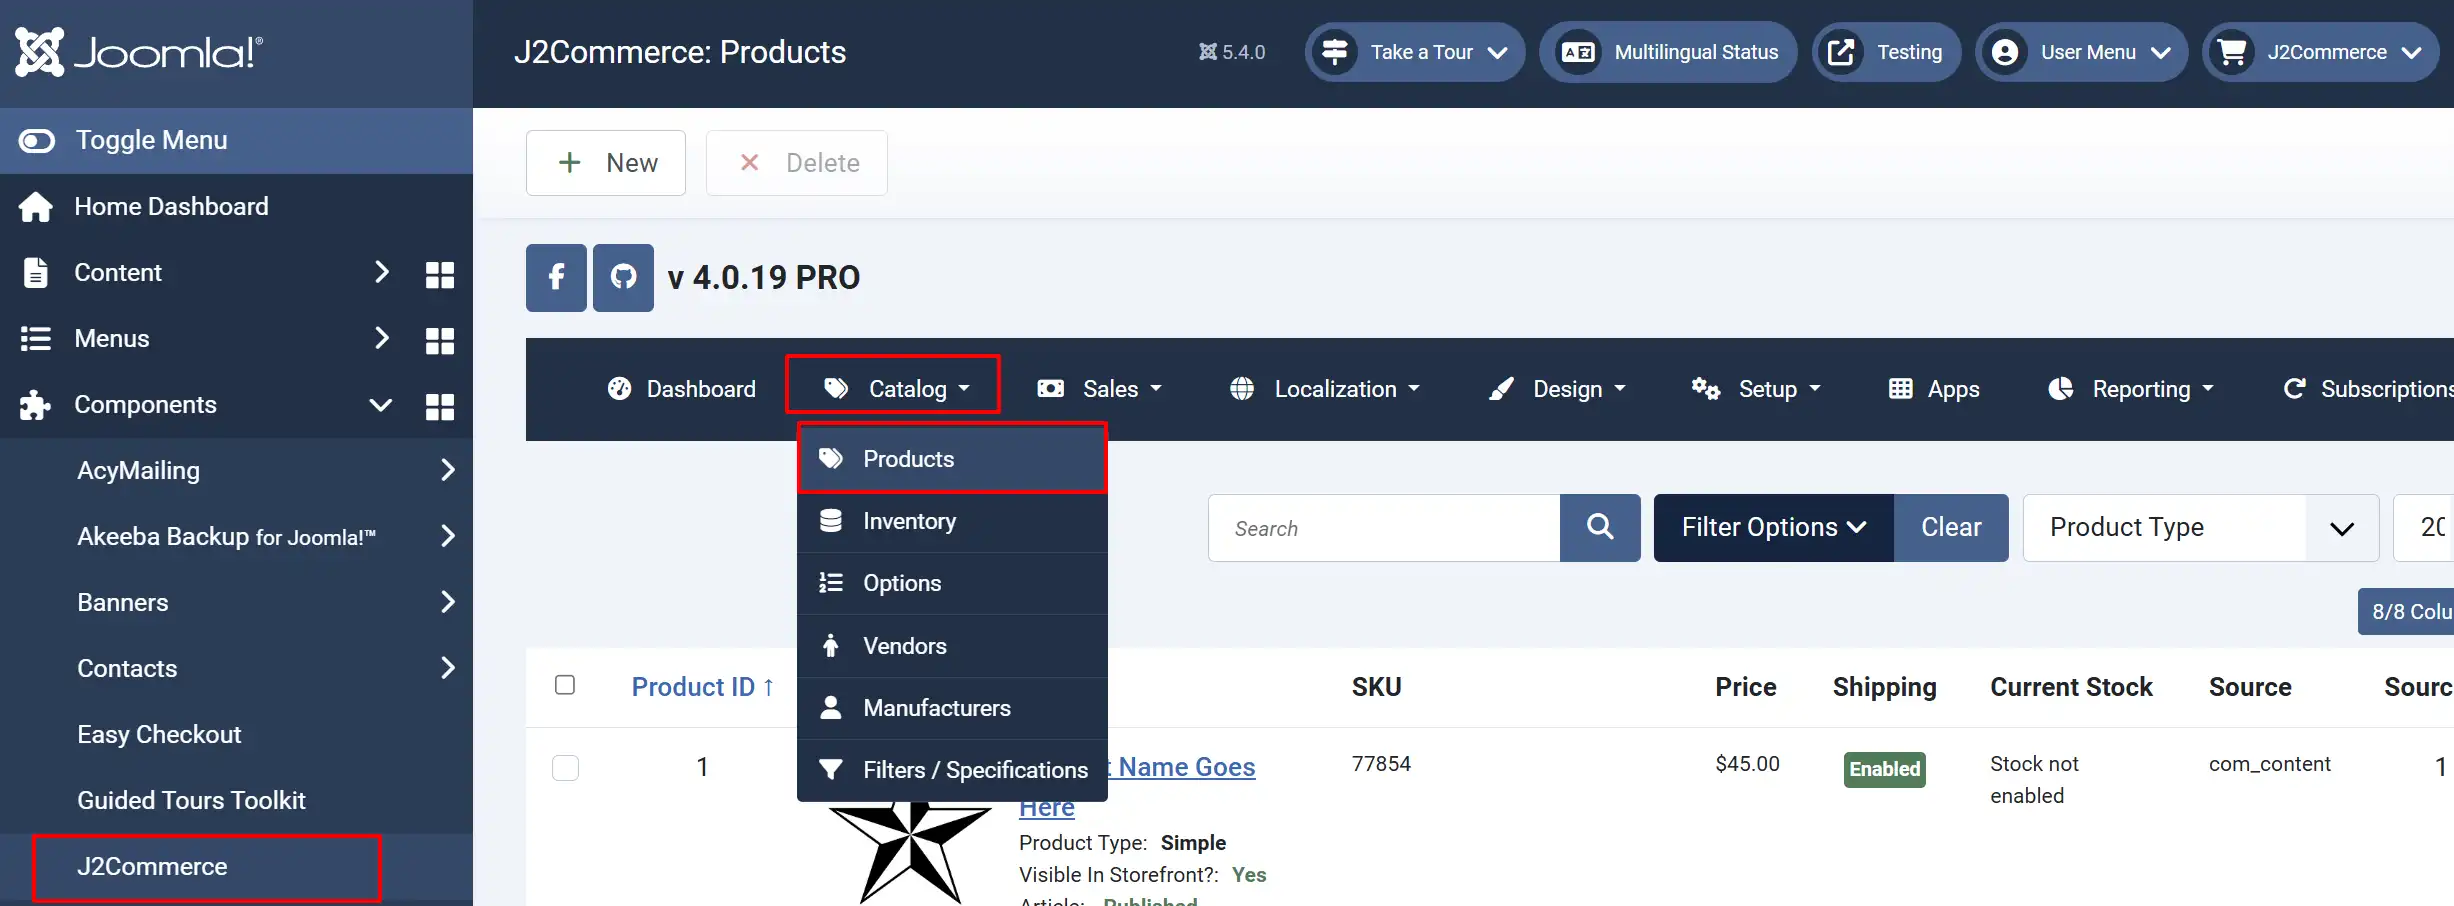The image size is (2454, 906).
Task: Expand the Menus submenu chevron
Action: [x=381, y=338]
